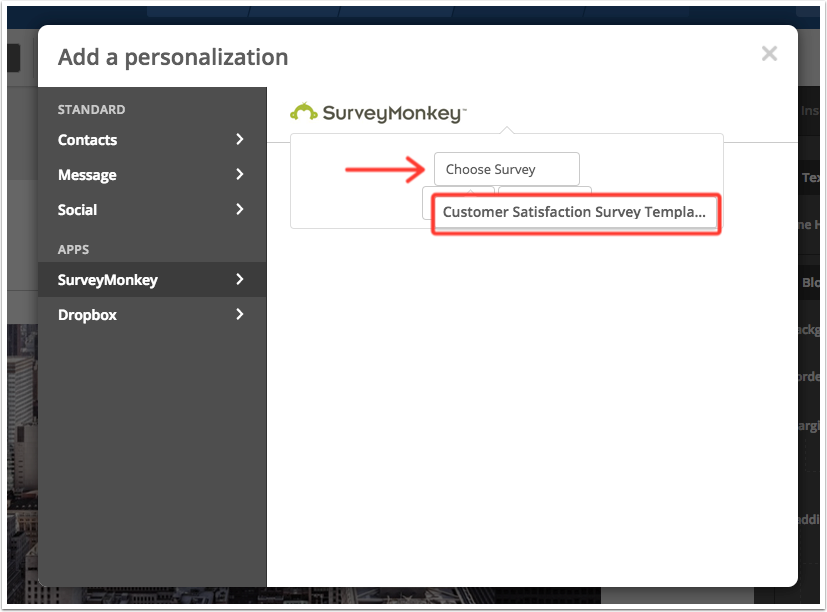Screen dimensions: 827x612
Task: Select the SurveyMonkey app entry
Action: point(152,280)
